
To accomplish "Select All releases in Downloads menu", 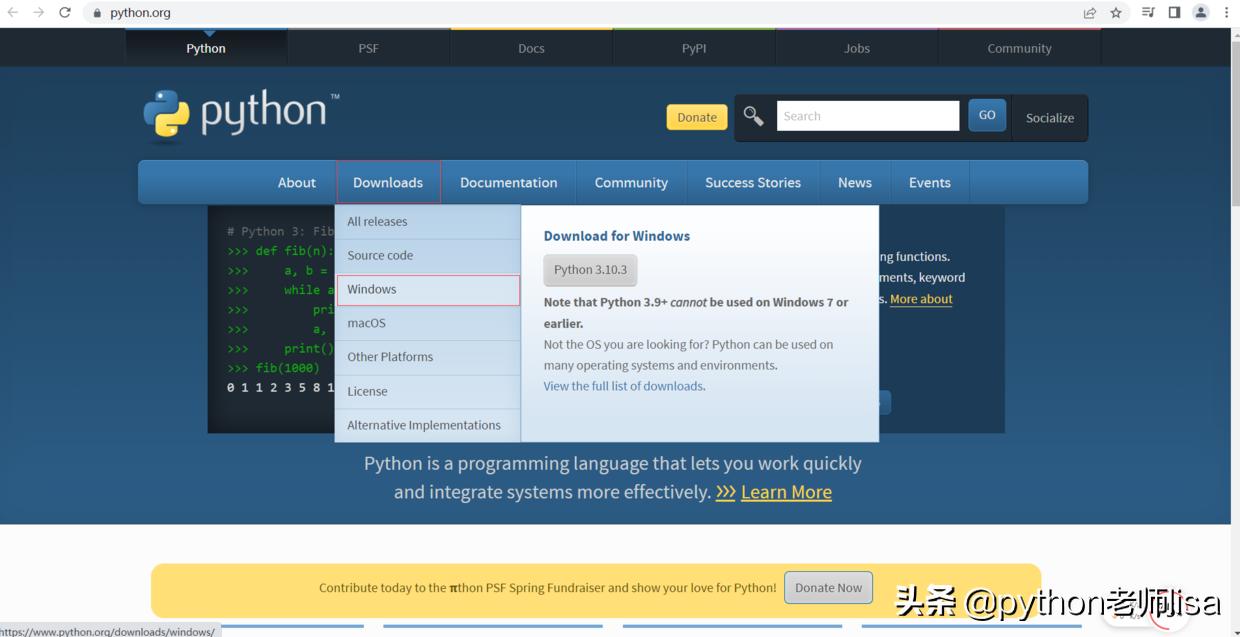I will 428,222.
